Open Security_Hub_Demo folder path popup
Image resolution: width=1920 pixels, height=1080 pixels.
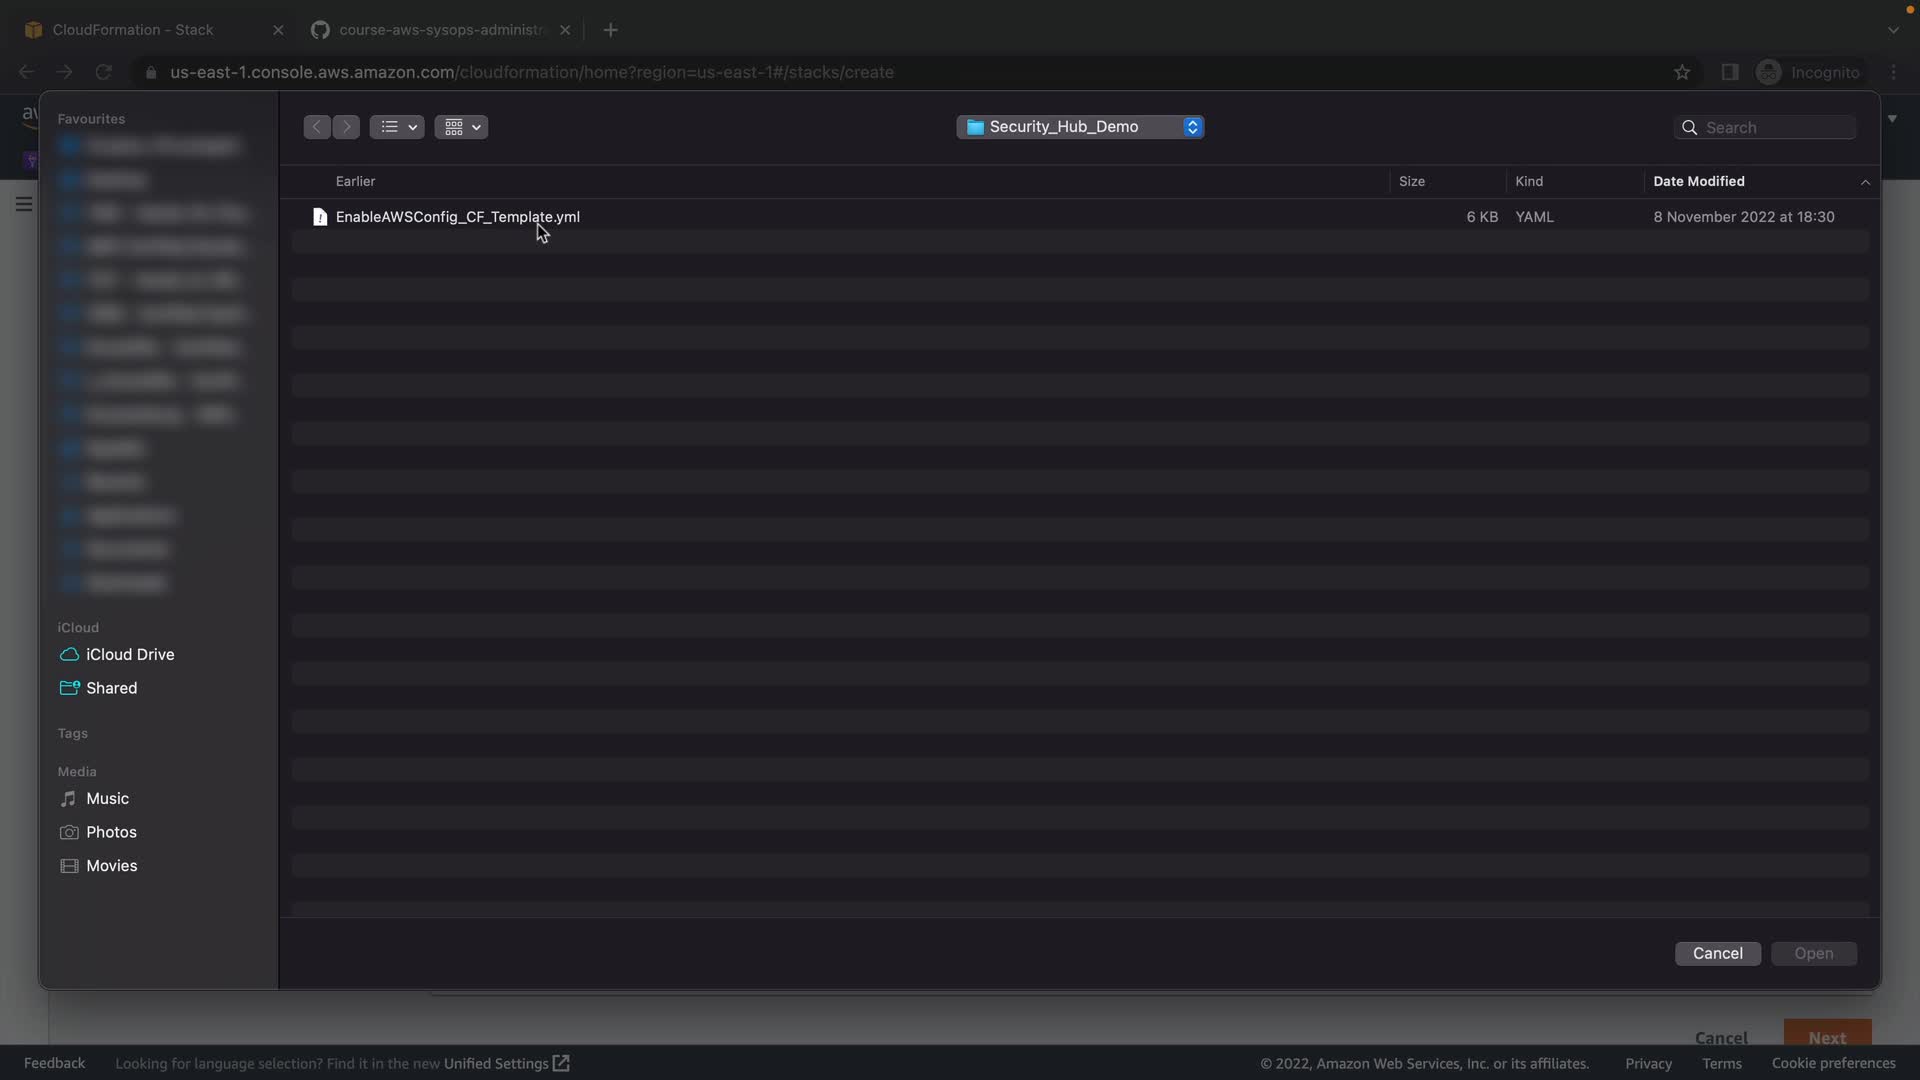point(1079,127)
